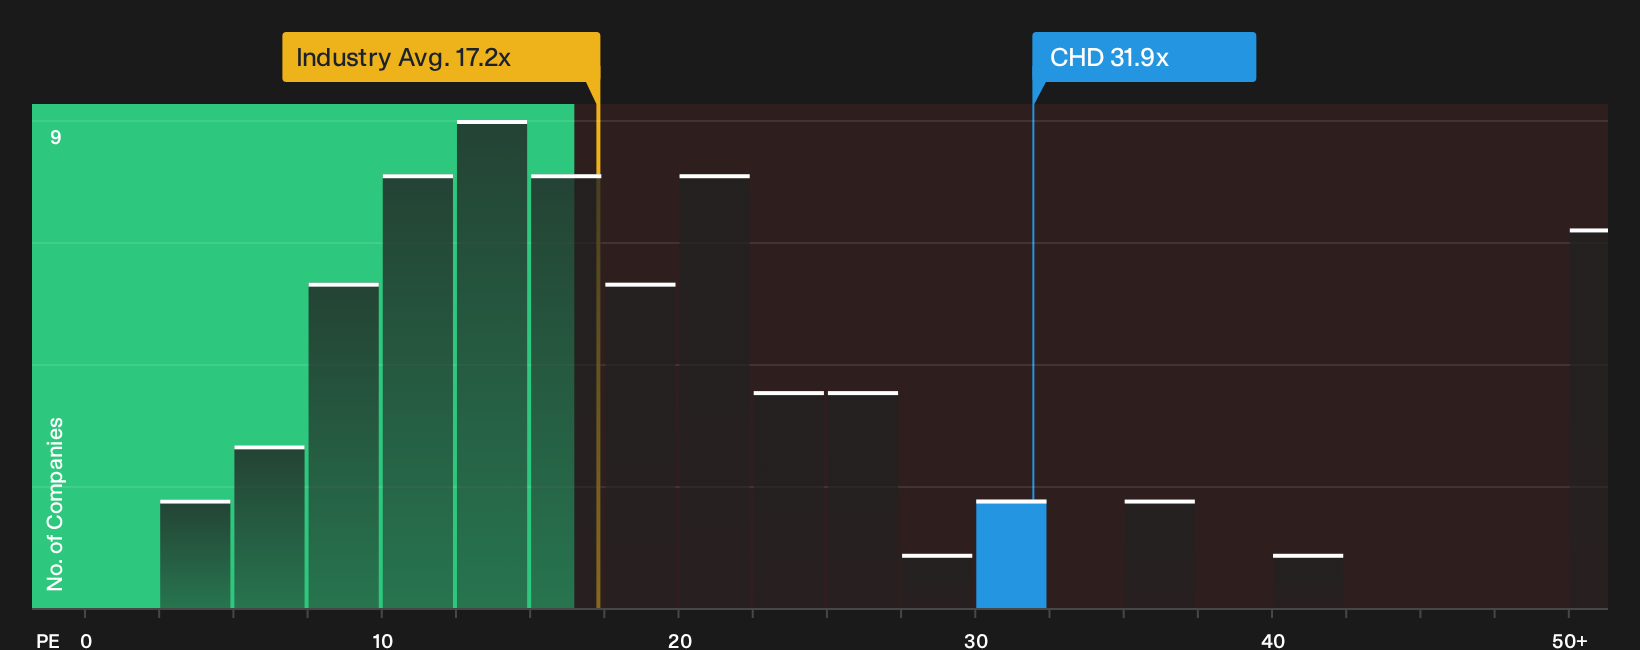Viewport: 1640px width, 650px height.
Task: Click the 50+ PE histogram bar
Action: click(x=1589, y=418)
